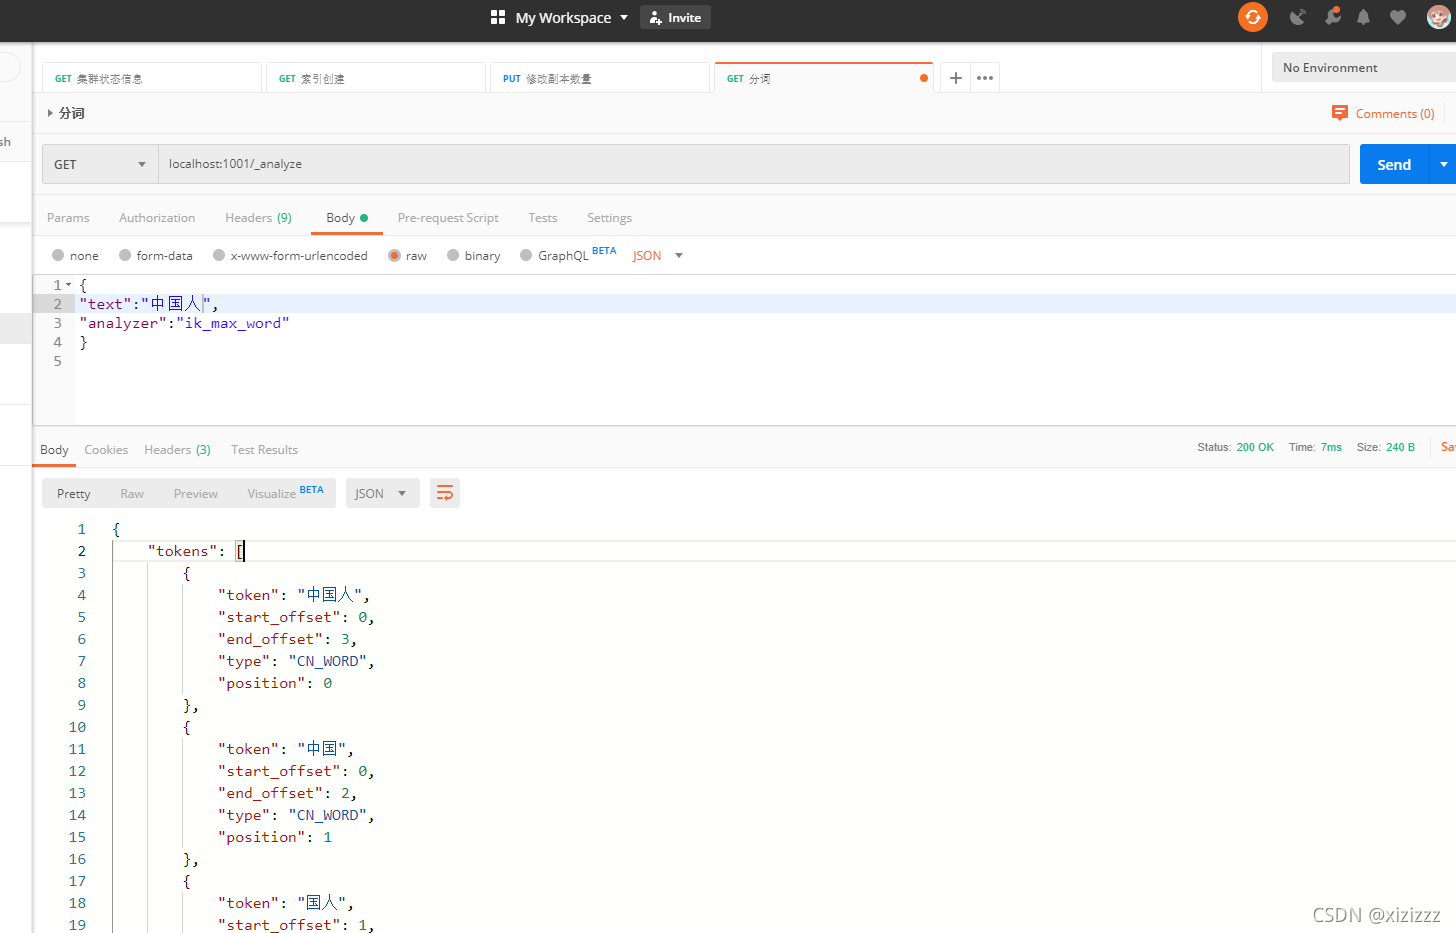Click the Send button
1456x933 pixels.
[1394, 164]
